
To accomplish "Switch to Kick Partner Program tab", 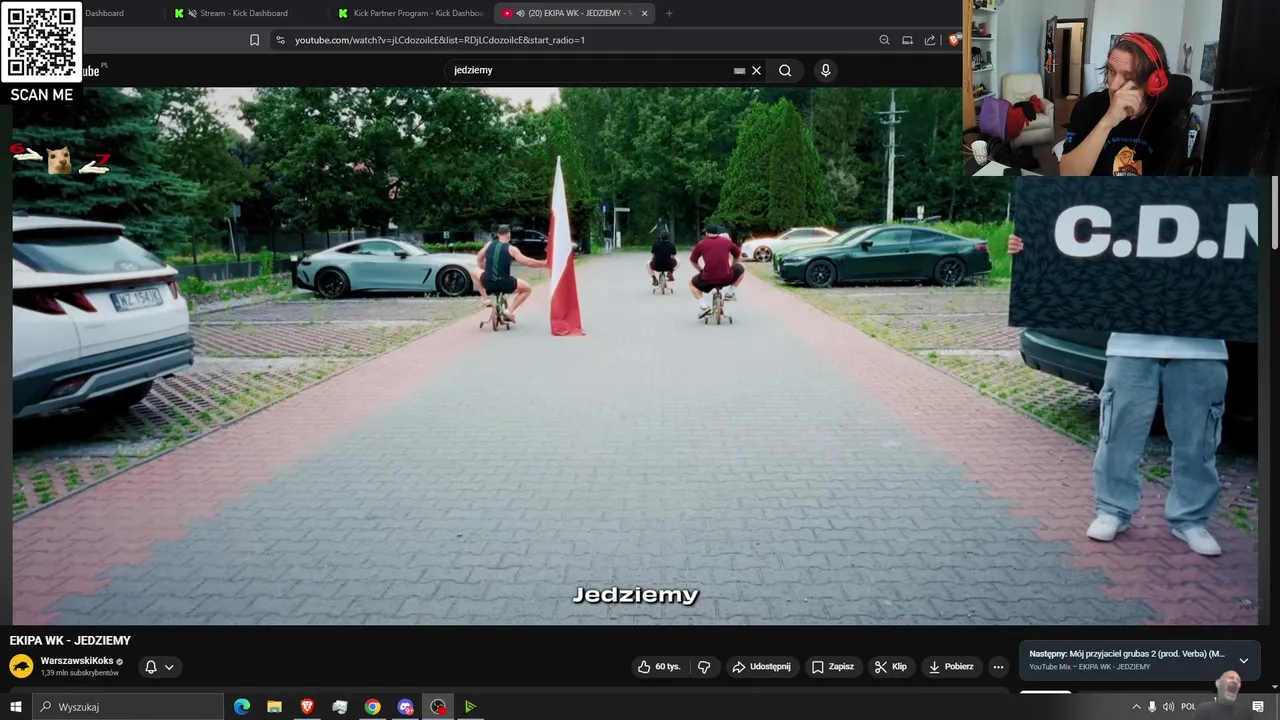I will click(x=411, y=13).
